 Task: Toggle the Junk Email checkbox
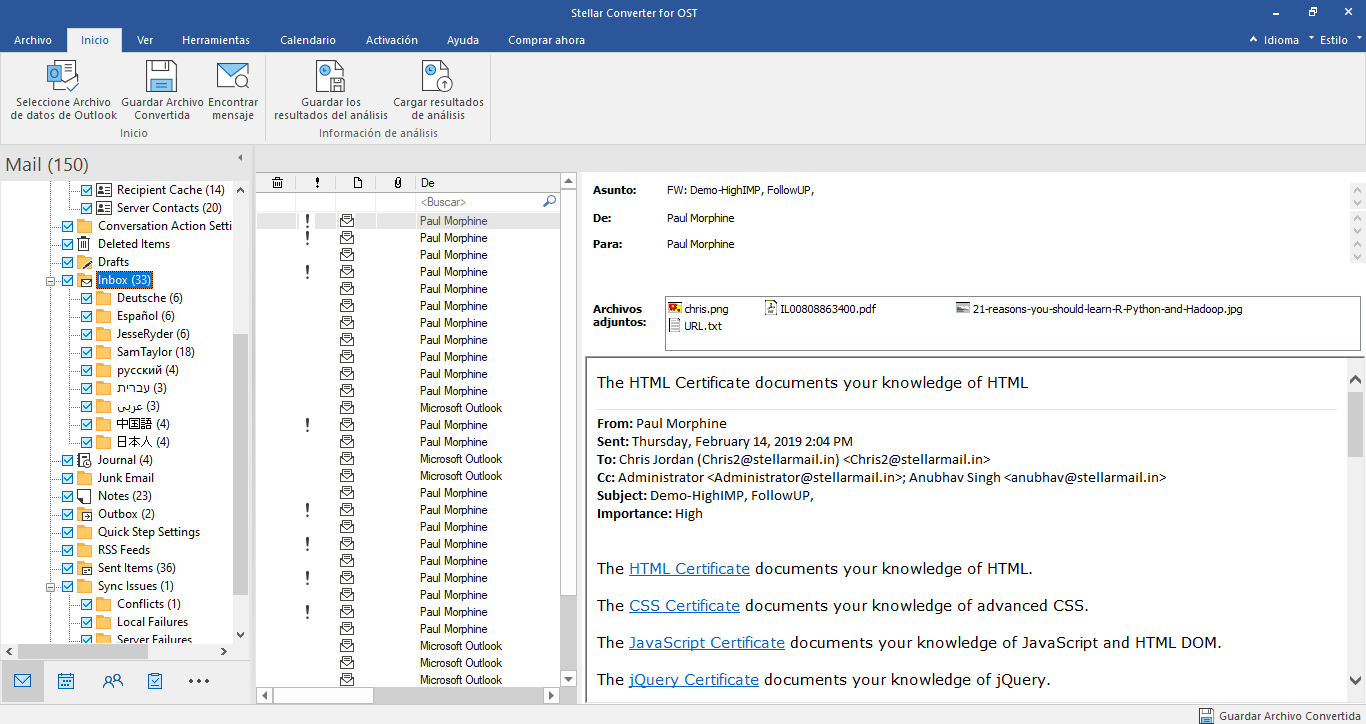pos(67,478)
